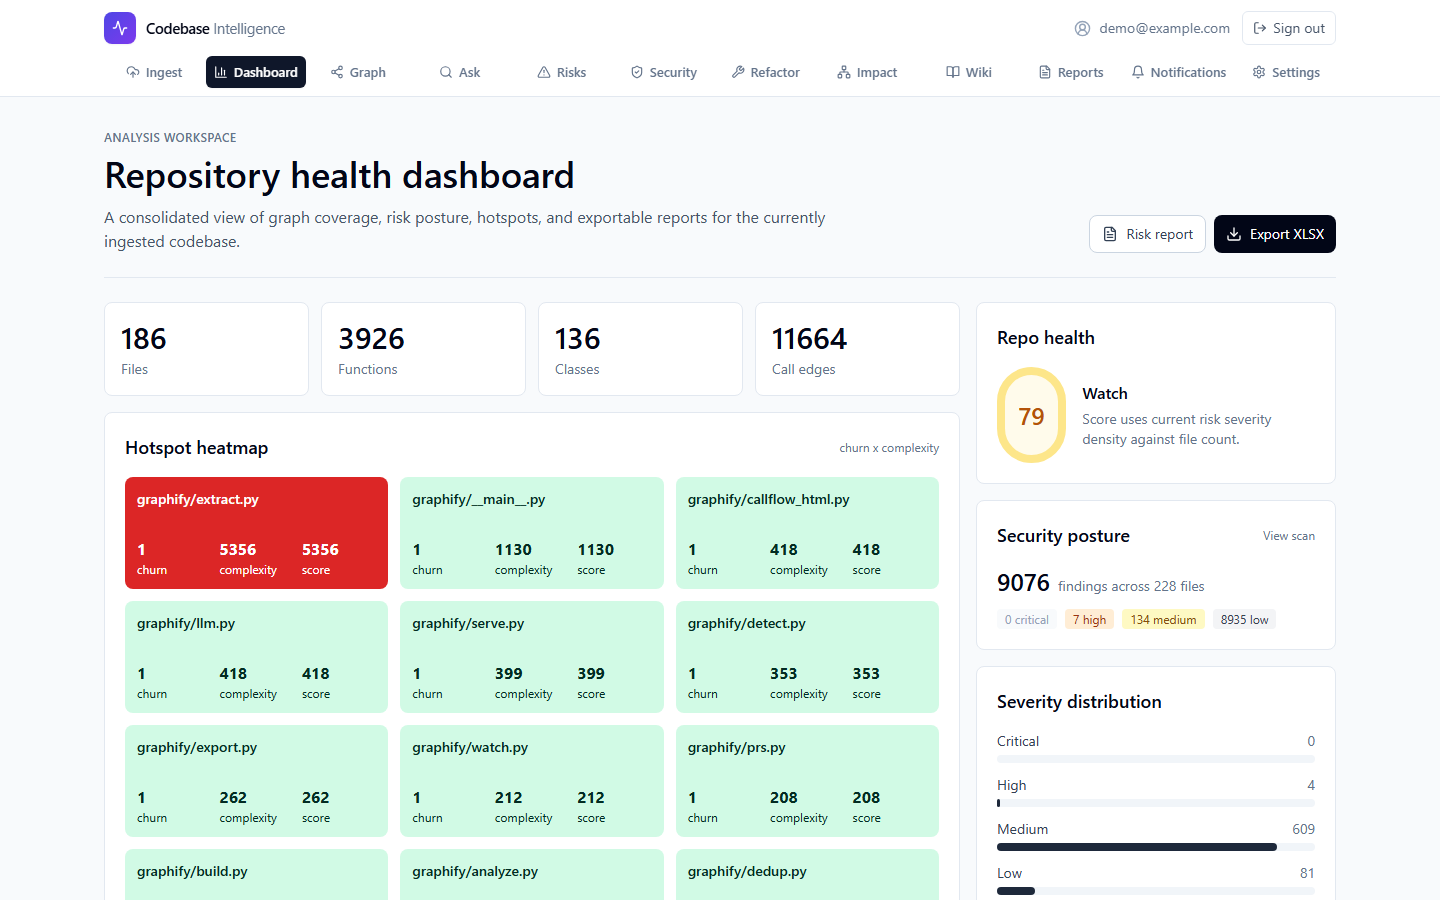Click the graphify/watch.py hotspot tile

click(x=532, y=781)
